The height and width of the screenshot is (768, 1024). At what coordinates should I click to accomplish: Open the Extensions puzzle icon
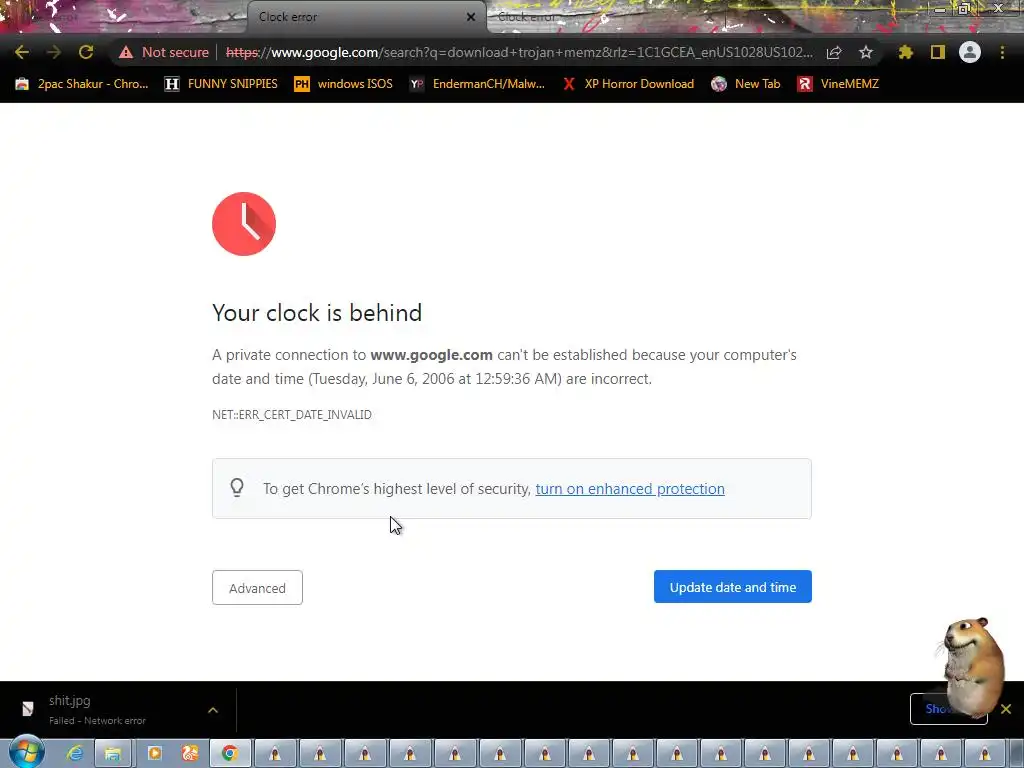coord(906,52)
